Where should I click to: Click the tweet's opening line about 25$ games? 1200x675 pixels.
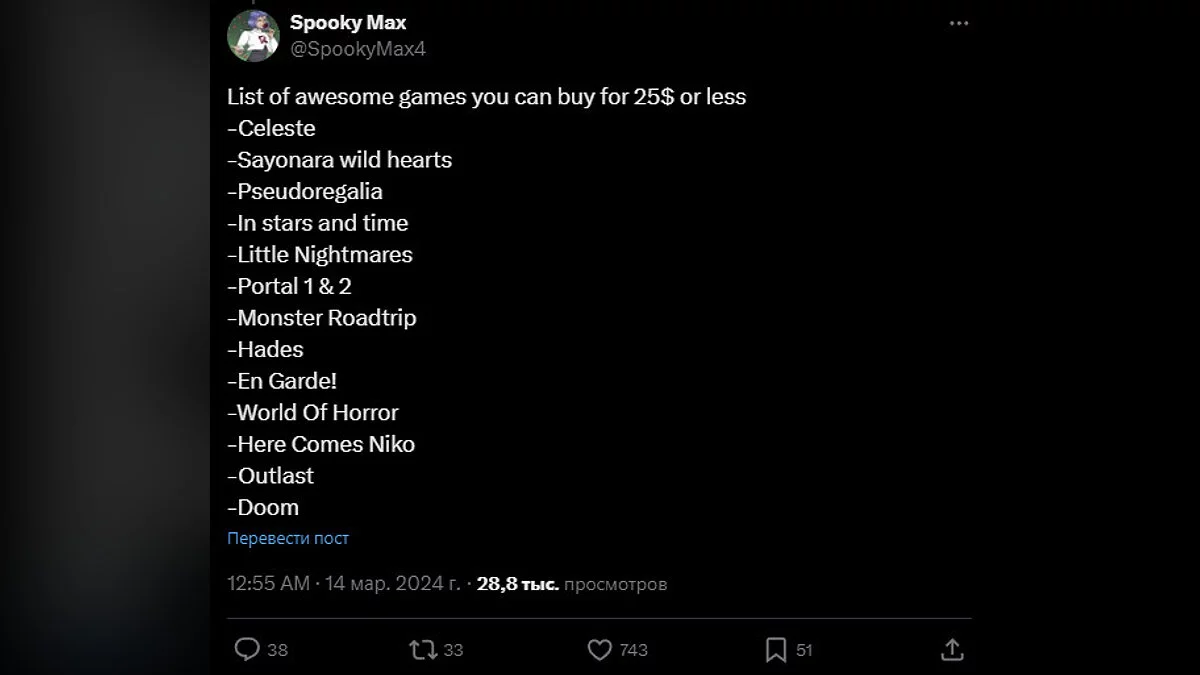pos(486,97)
